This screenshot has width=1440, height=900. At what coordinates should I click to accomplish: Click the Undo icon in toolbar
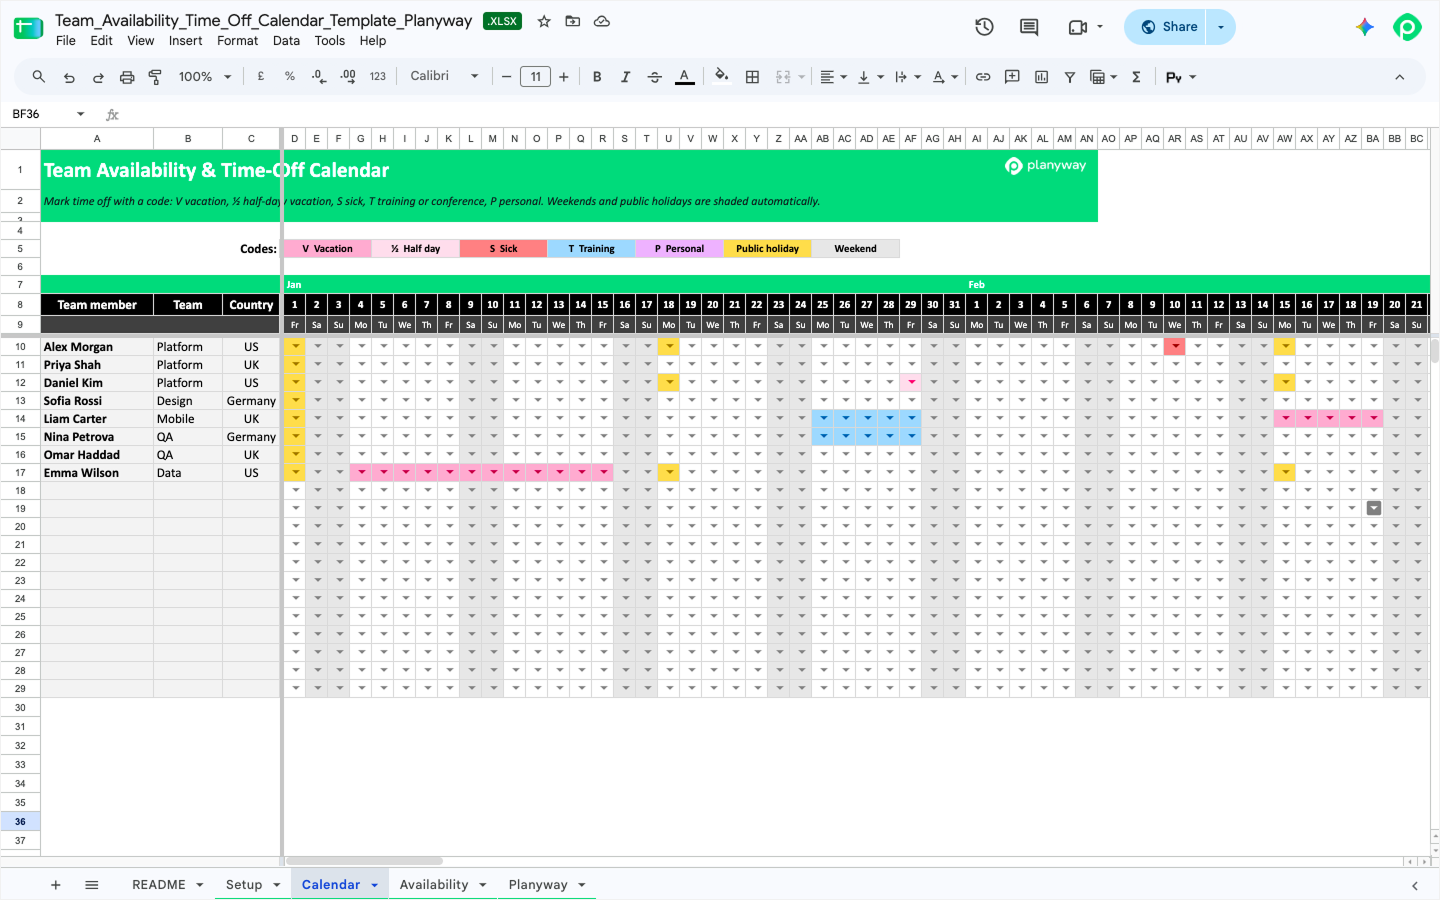pos(69,77)
